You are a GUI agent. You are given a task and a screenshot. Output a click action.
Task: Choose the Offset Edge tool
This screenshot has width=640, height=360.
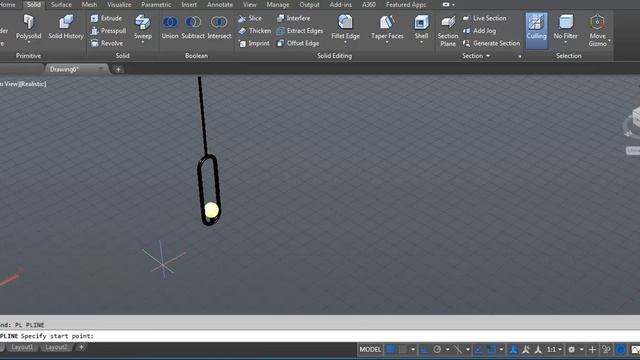(x=298, y=43)
